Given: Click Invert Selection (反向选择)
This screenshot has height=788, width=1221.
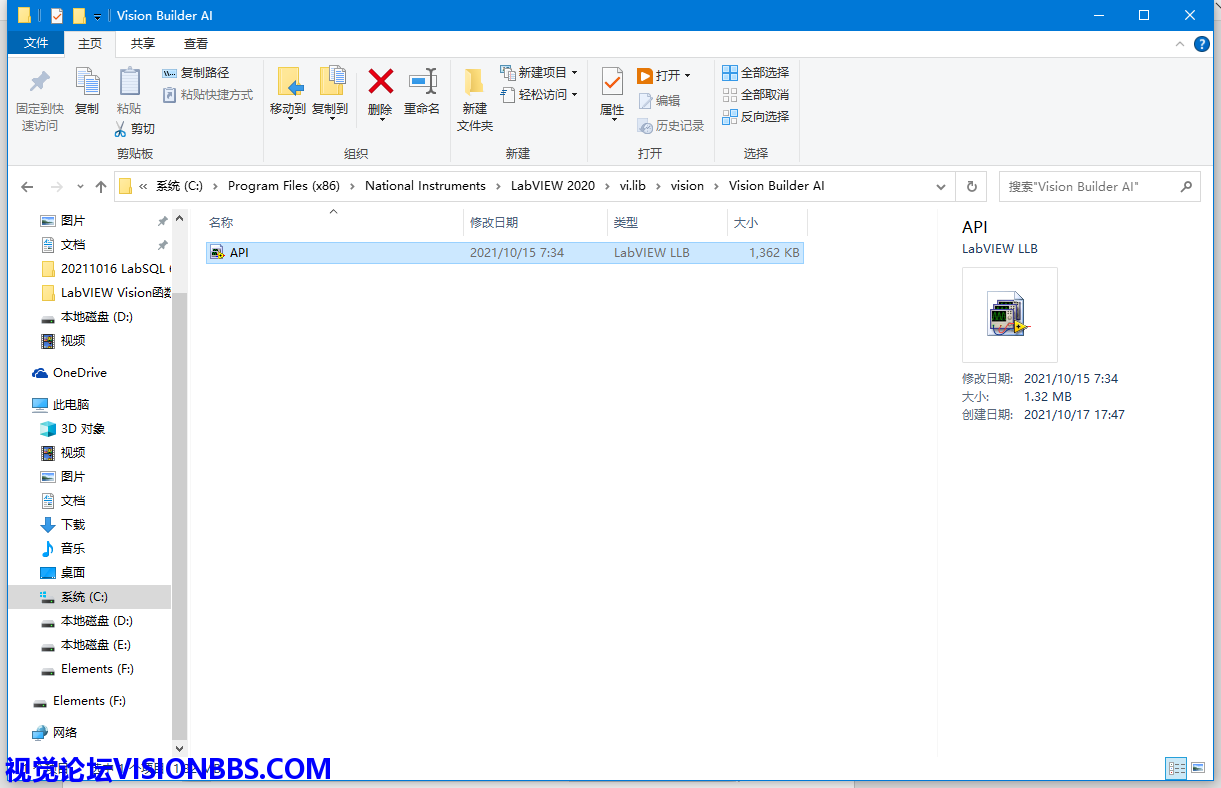Looking at the screenshot, I should pyautogui.click(x=756, y=117).
